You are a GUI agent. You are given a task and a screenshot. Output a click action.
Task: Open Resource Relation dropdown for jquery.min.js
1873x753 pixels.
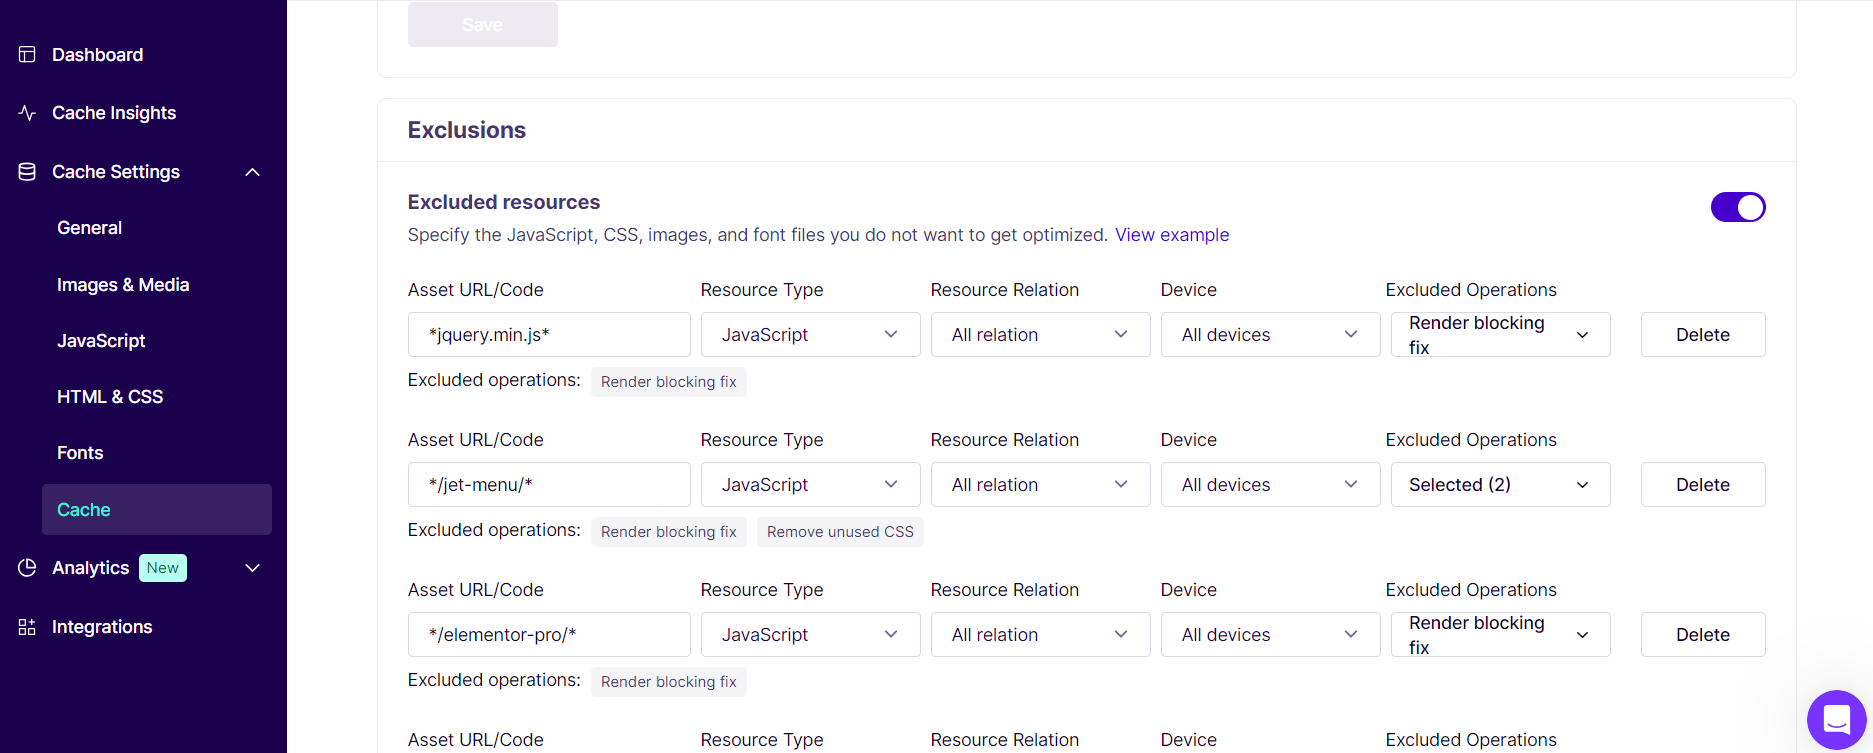[x=1040, y=335]
